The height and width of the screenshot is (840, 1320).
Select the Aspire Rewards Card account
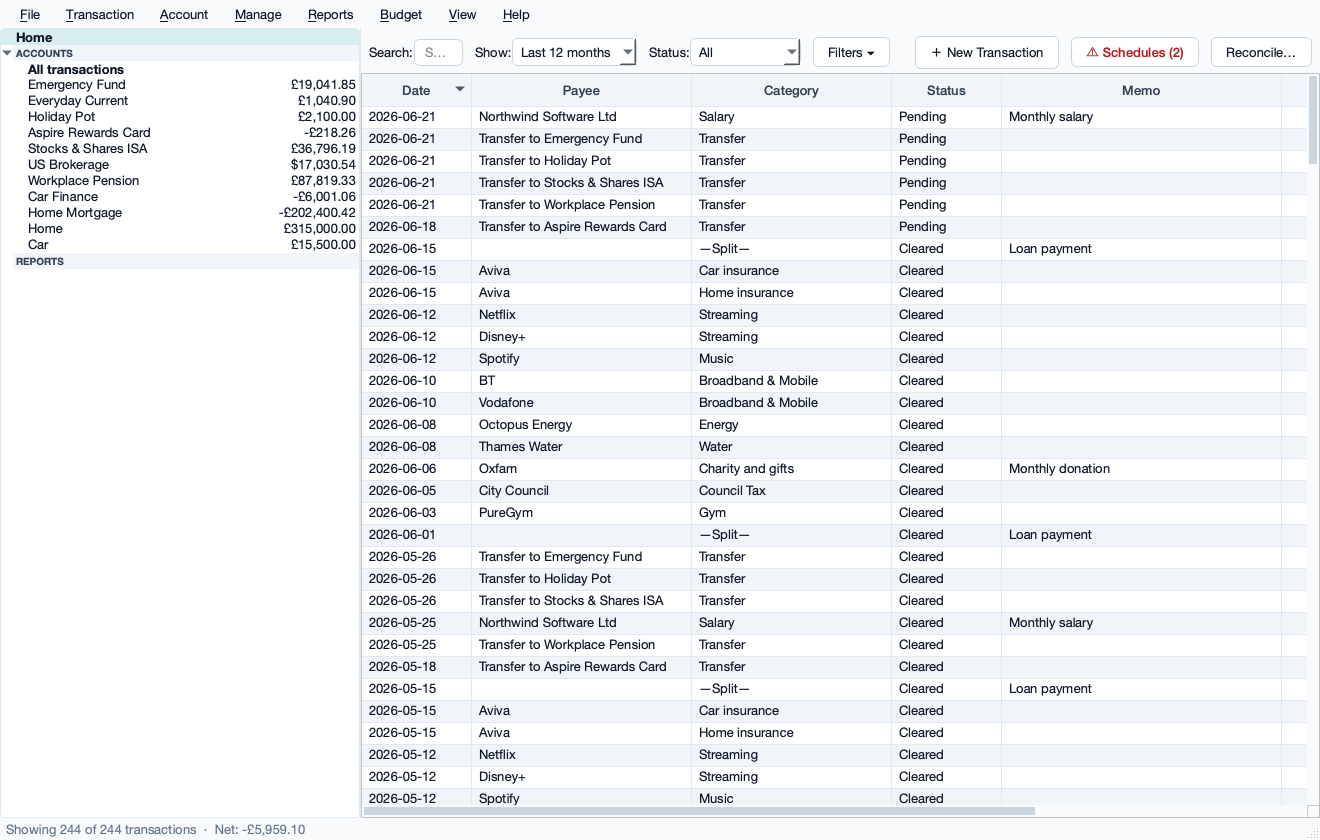180,133
